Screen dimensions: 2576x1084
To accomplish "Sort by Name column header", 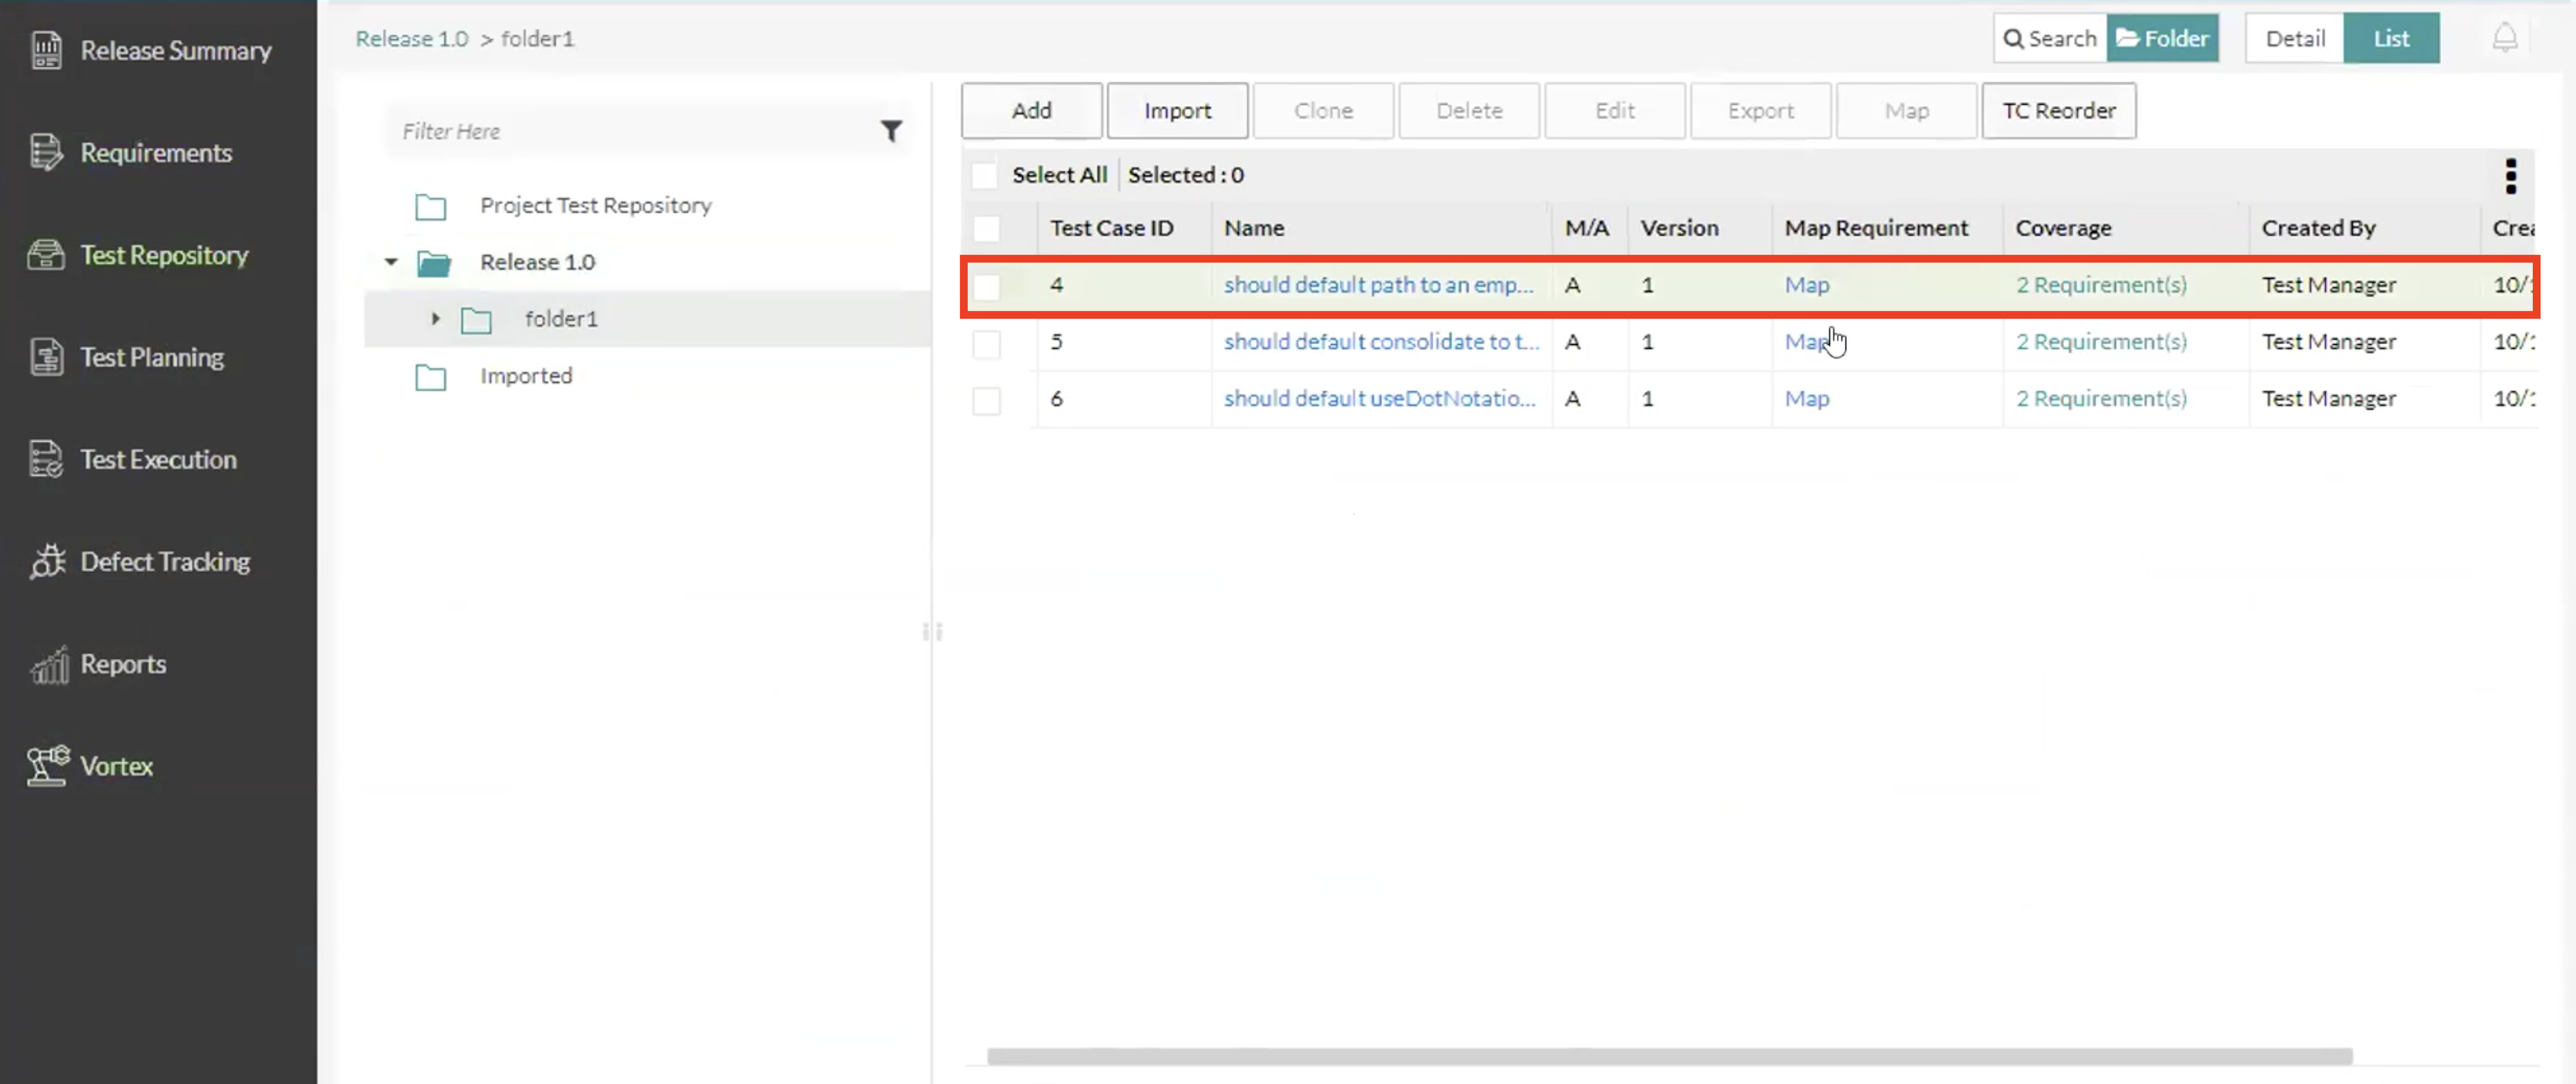I will point(1254,228).
